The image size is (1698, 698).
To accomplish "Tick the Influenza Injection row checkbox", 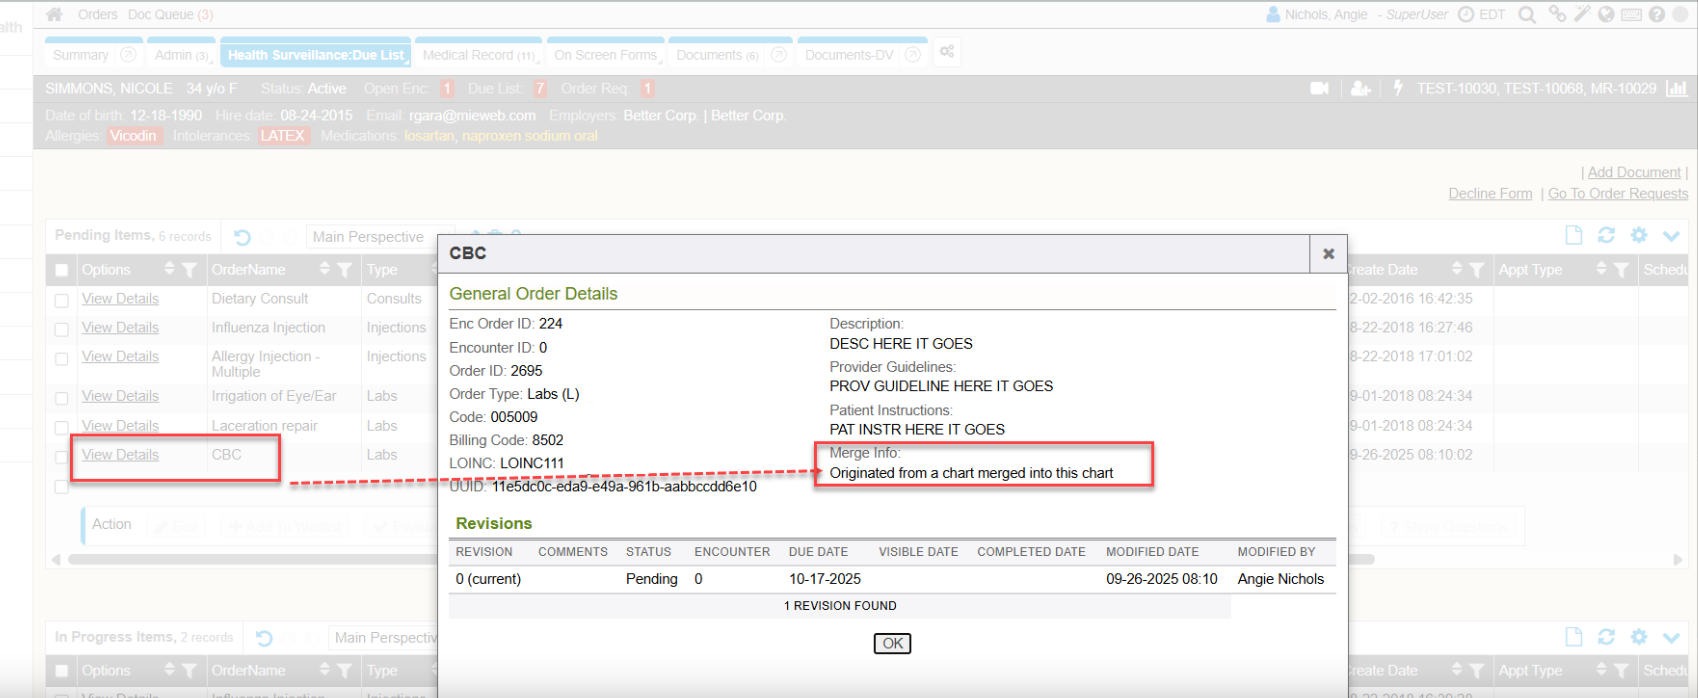I will tap(62, 329).
